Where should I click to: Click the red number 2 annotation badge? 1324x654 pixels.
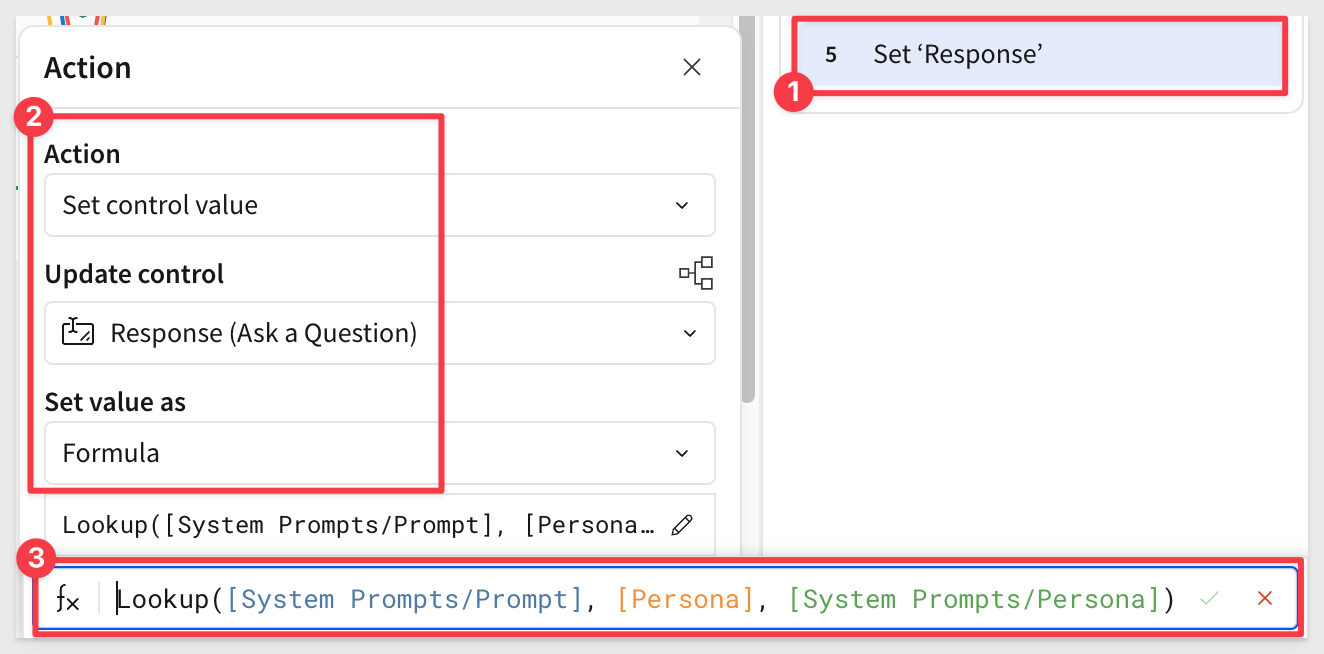(x=32, y=117)
